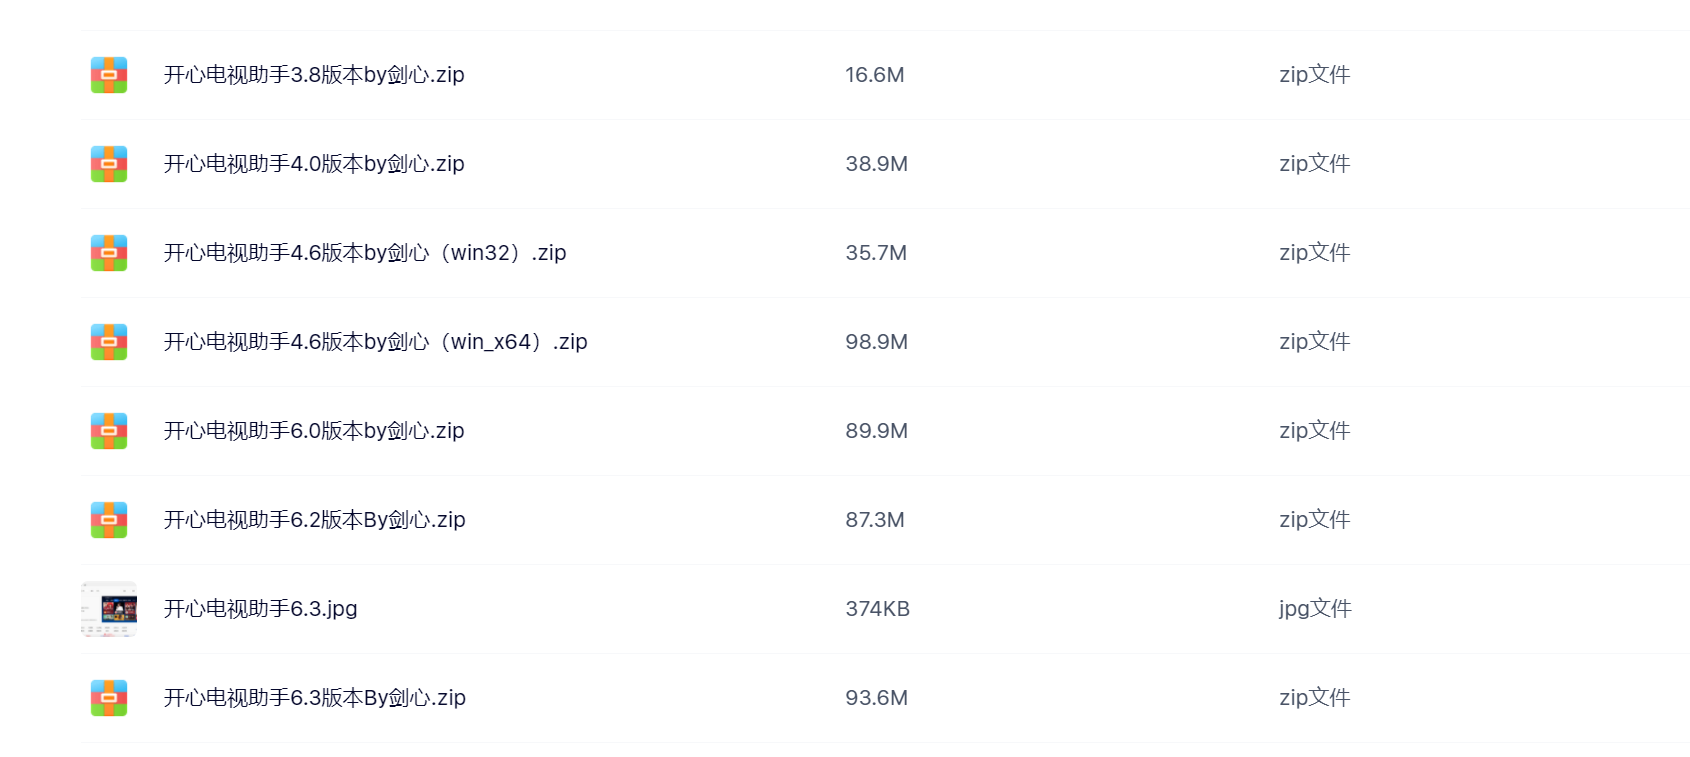
Task: Click the jpg文件 type label
Action: point(1315,609)
